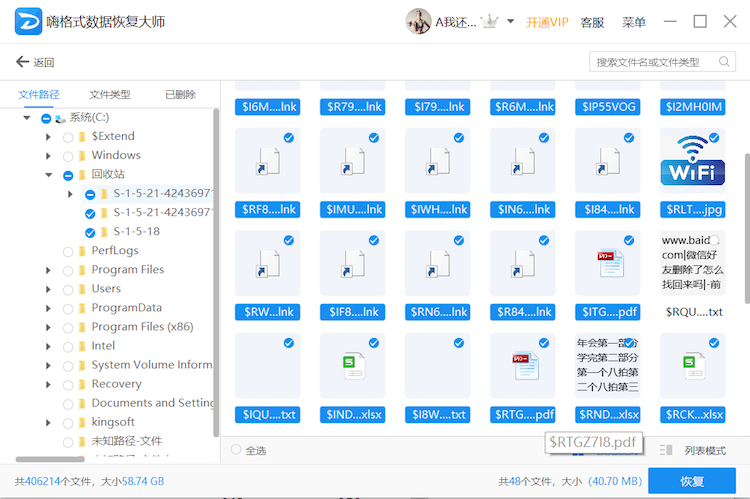Uncheck the S-1-5-18 folder checkbox
The height and width of the screenshot is (499, 750).
click(x=90, y=232)
